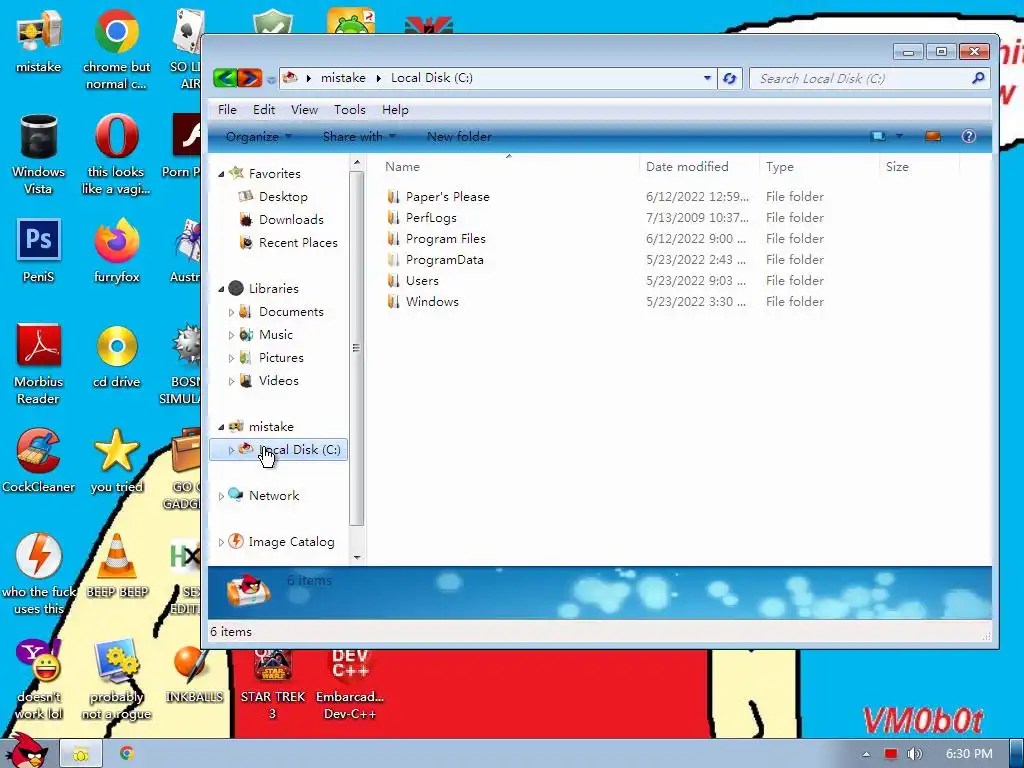Select the 'furryfox' Firefox desktop icon
The height and width of the screenshot is (768, 1024).
pyautogui.click(x=116, y=251)
